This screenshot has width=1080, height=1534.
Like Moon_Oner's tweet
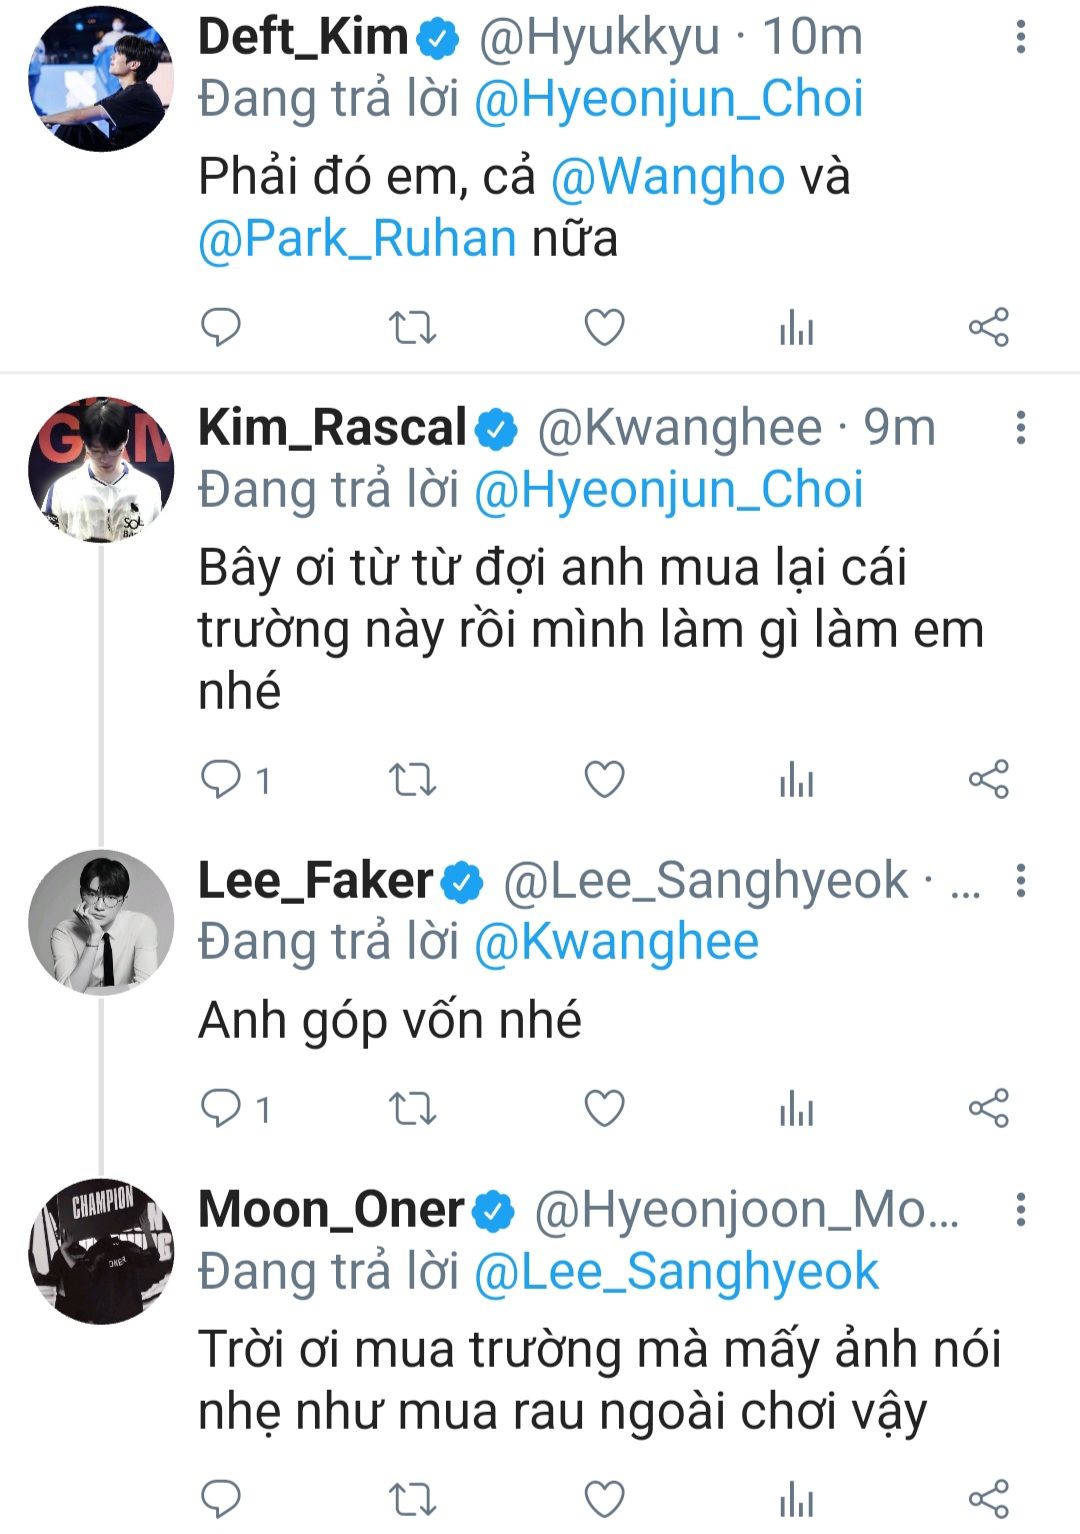click(x=604, y=1498)
